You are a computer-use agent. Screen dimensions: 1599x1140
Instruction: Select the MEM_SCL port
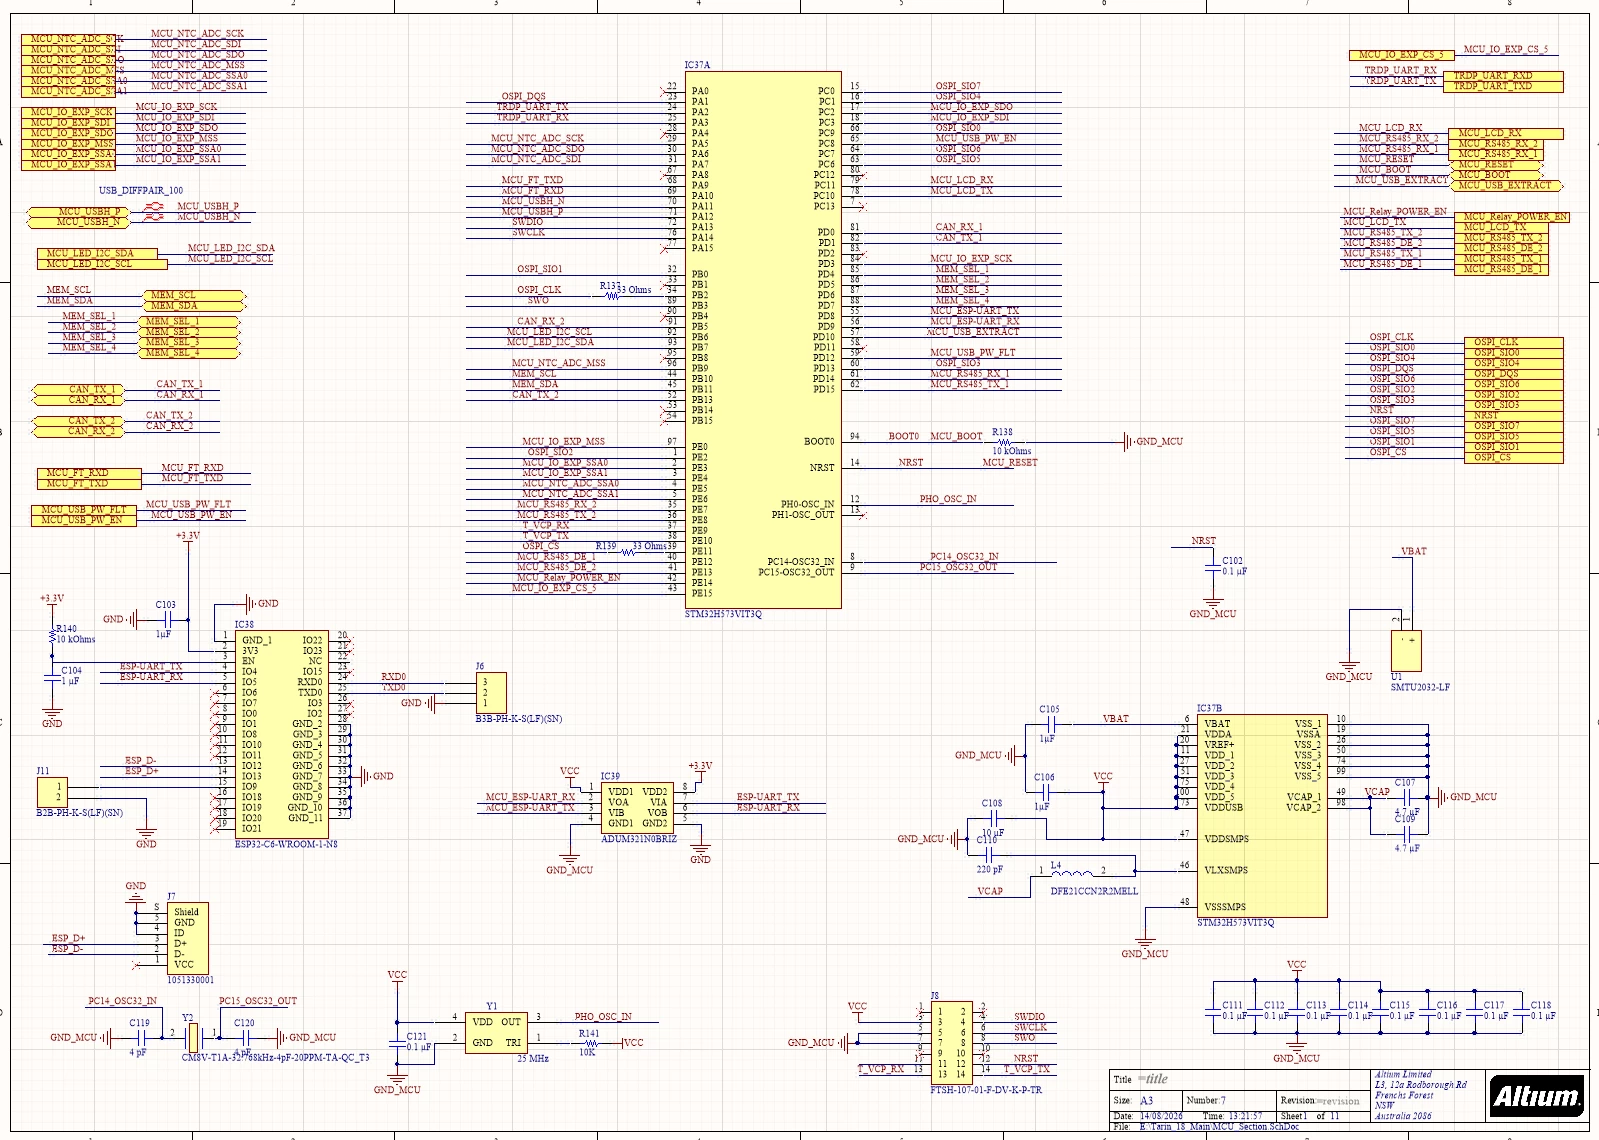click(194, 295)
